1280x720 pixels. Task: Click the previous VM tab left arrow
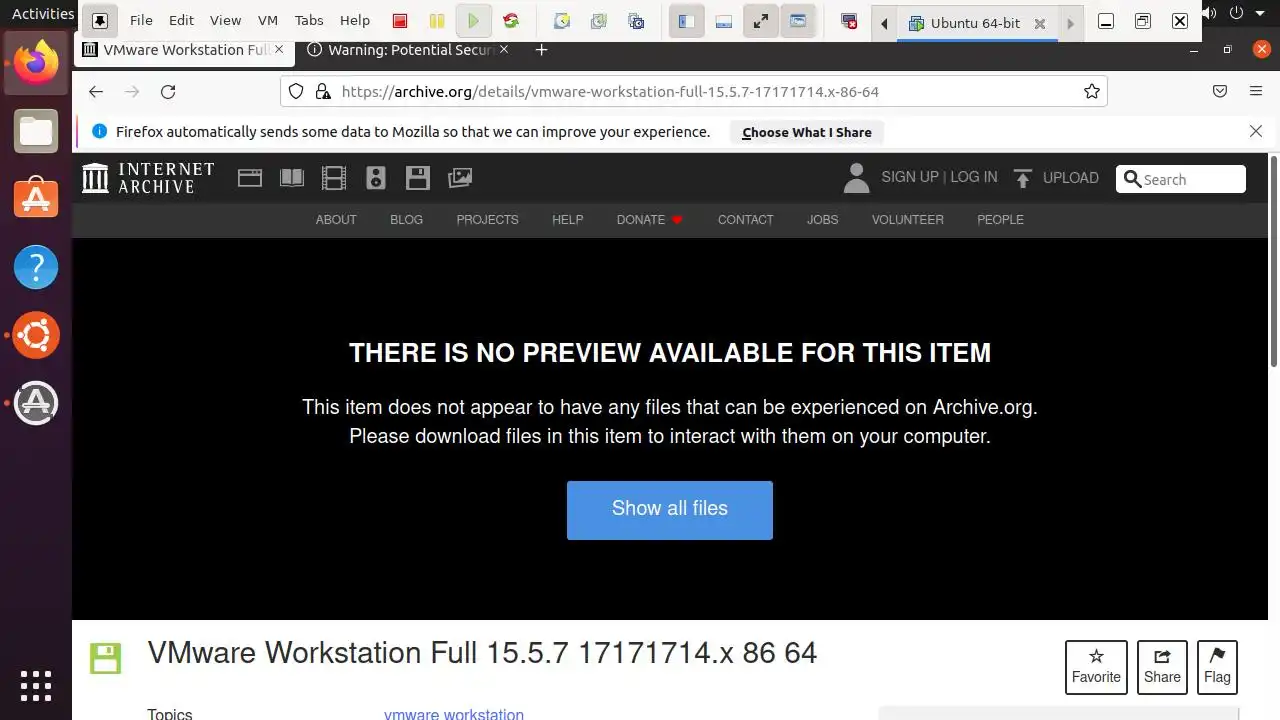coord(884,23)
